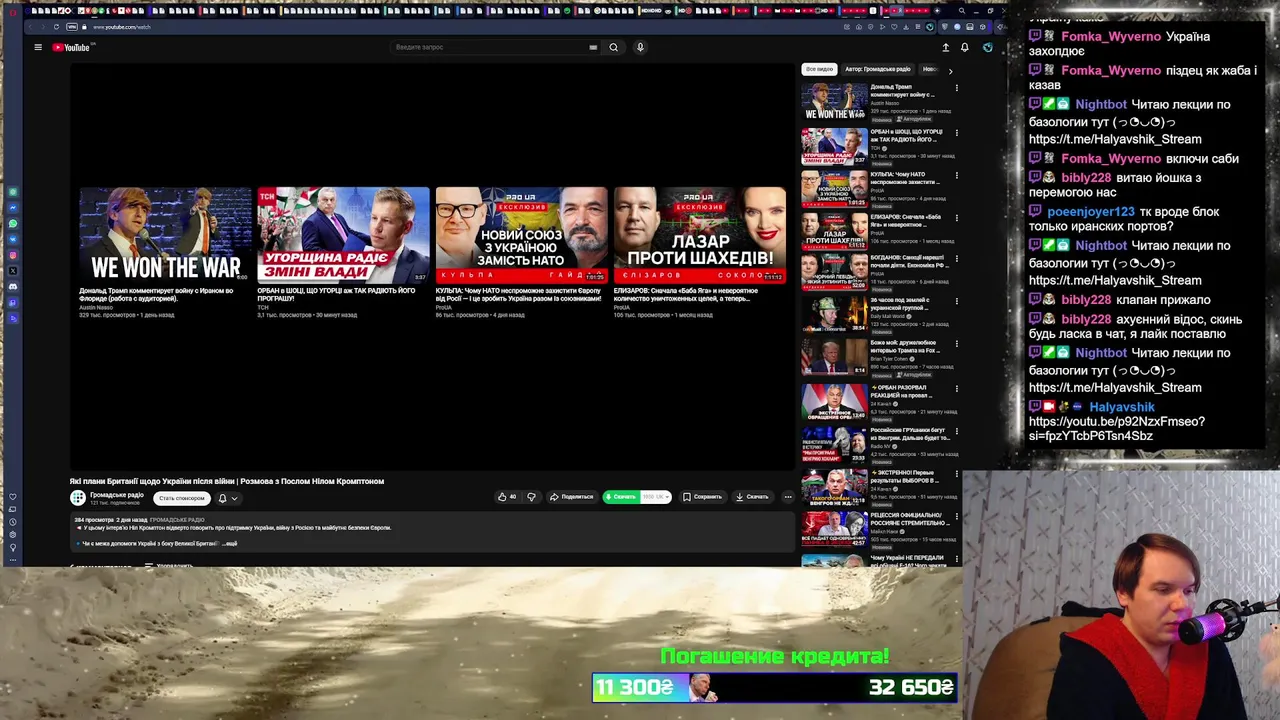Image resolution: width=1280 pixels, height=720 pixels.
Task: Open the quality dropdown beside green Скачать
Action: click(655, 497)
